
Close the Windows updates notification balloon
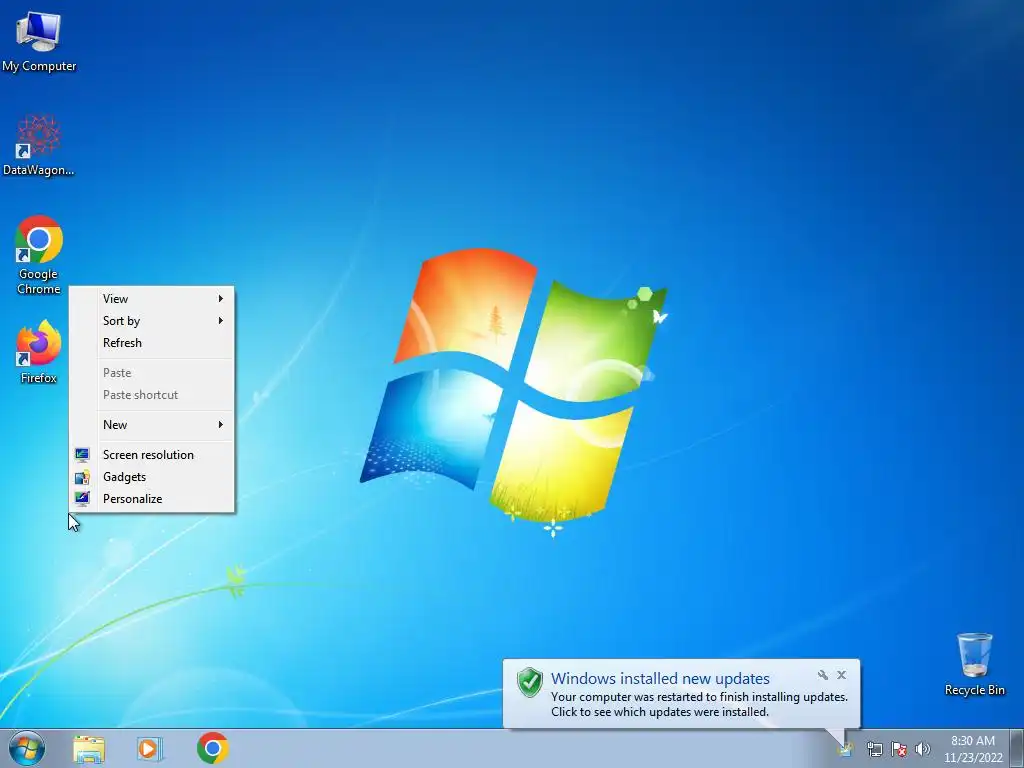coord(842,675)
